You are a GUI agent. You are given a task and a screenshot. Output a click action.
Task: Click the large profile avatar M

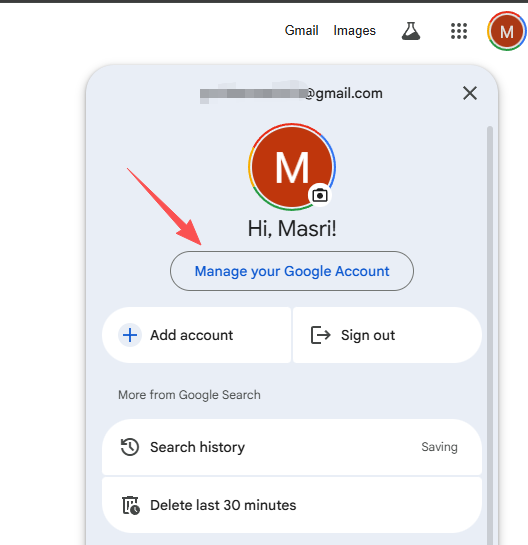(292, 167)
